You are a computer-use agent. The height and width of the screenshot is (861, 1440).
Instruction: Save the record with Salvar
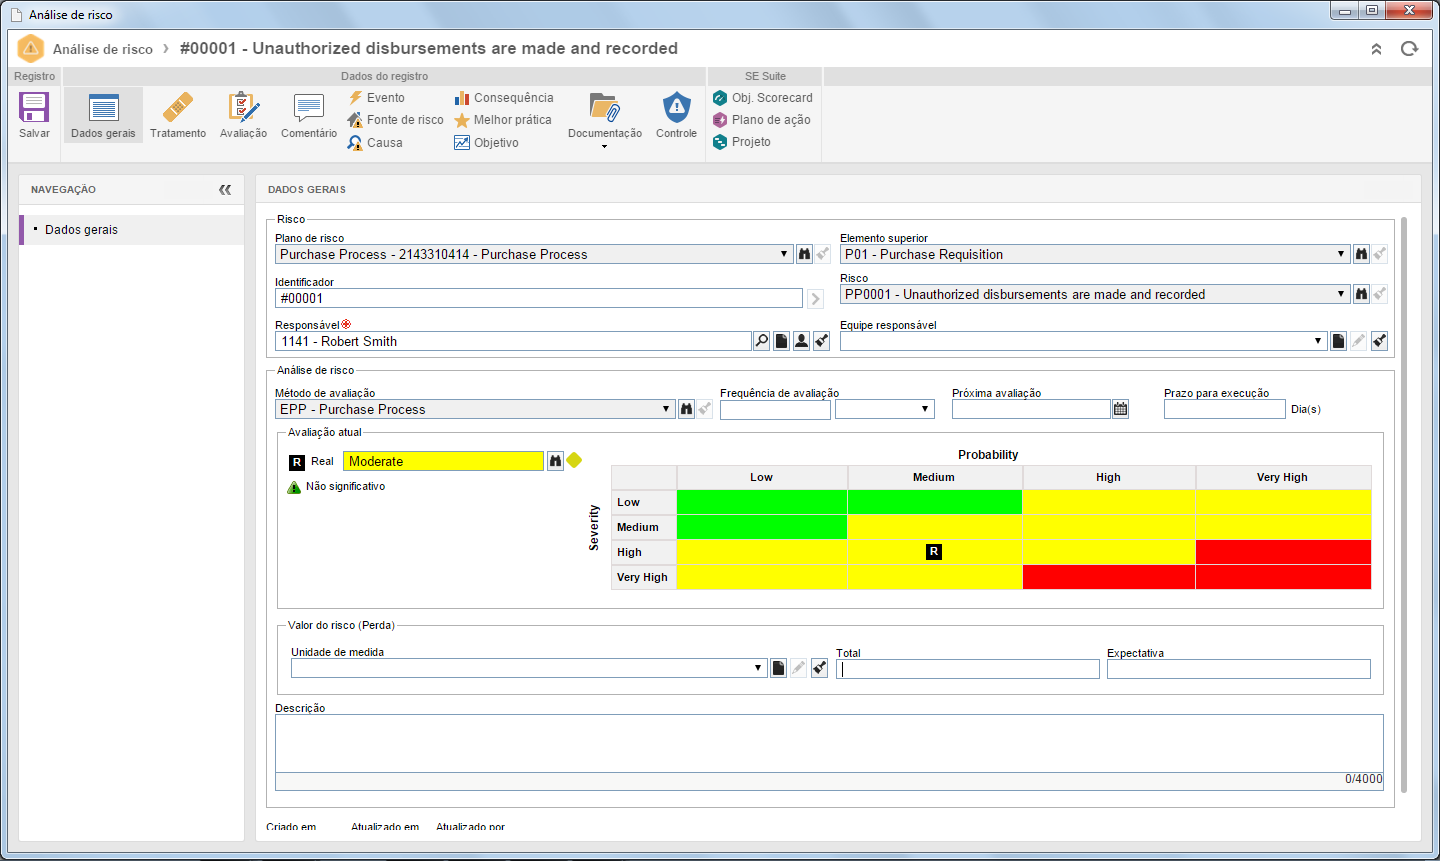tap(34, 115)
